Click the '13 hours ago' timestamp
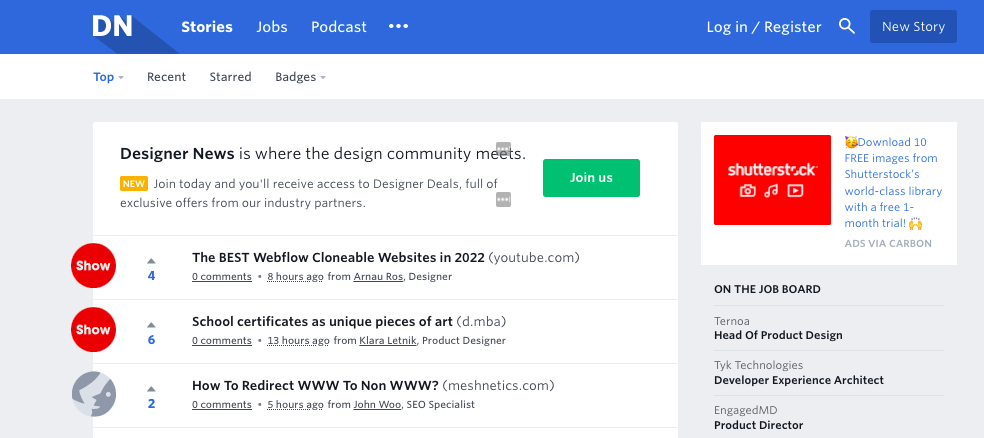The height and width of the screenshot is (438, 984). [x=298, y=341]
